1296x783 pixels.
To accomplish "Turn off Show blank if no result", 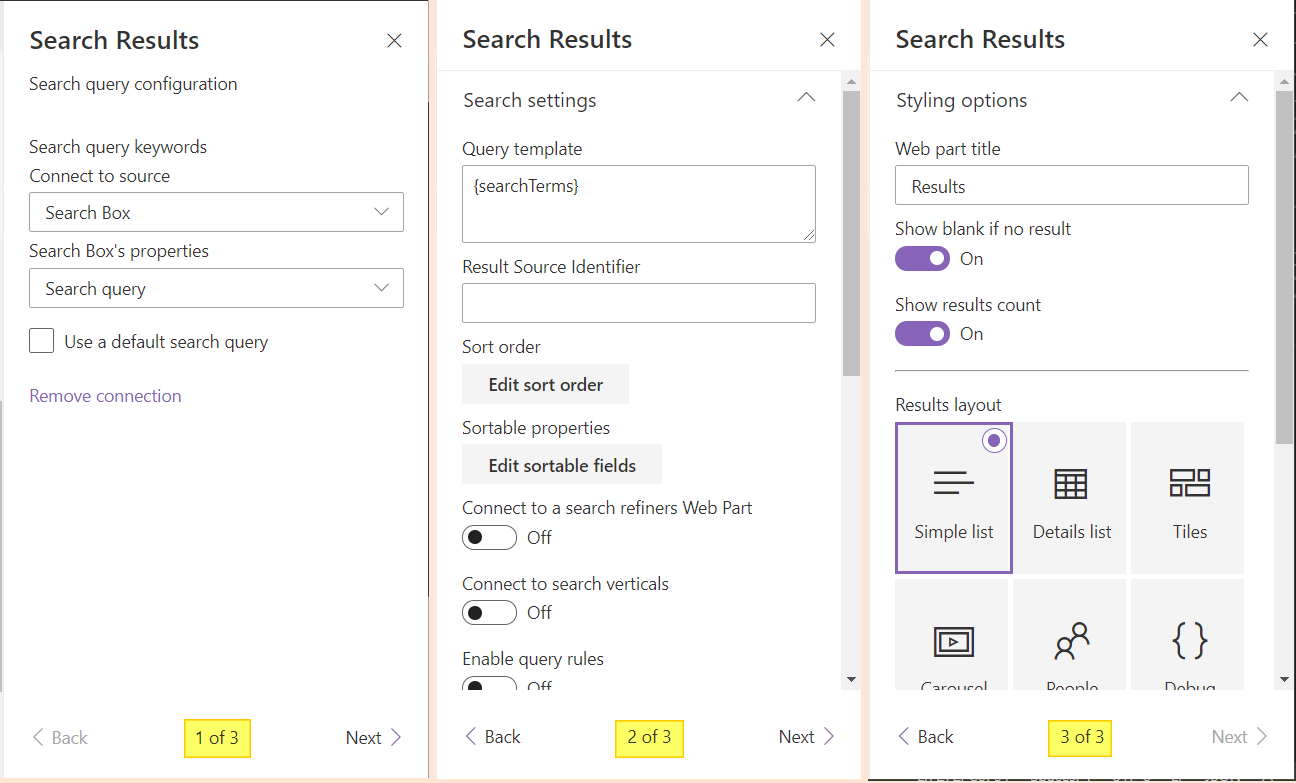I will 922,258.
